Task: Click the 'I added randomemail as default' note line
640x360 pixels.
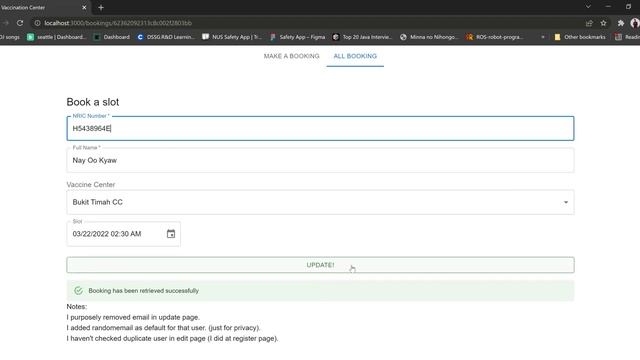Action: 163,328
